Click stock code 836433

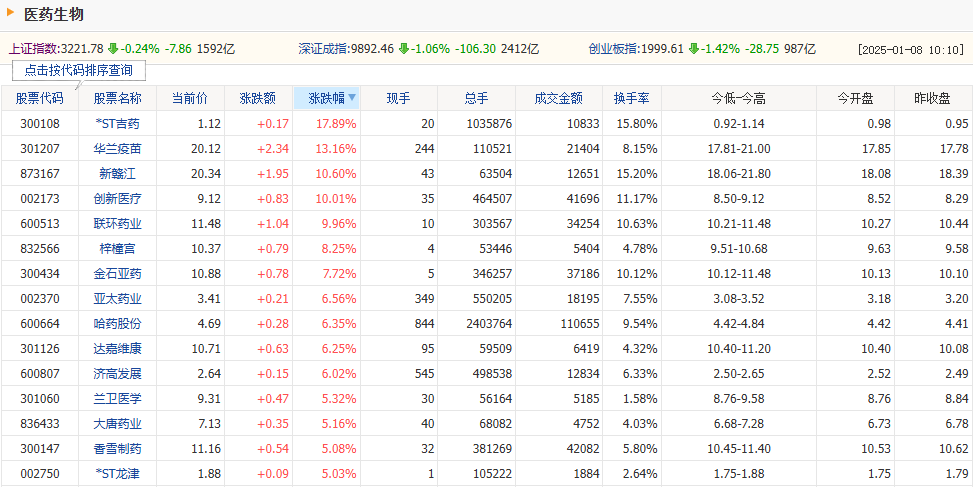(40, 424)
